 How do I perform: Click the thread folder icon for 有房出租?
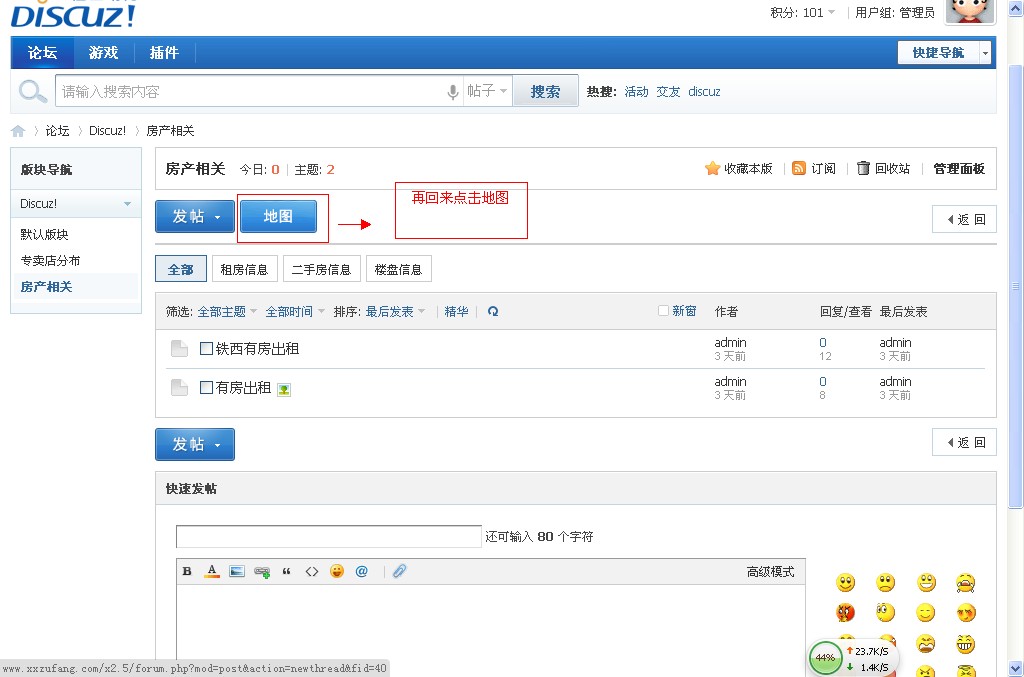tap(180, 388)
